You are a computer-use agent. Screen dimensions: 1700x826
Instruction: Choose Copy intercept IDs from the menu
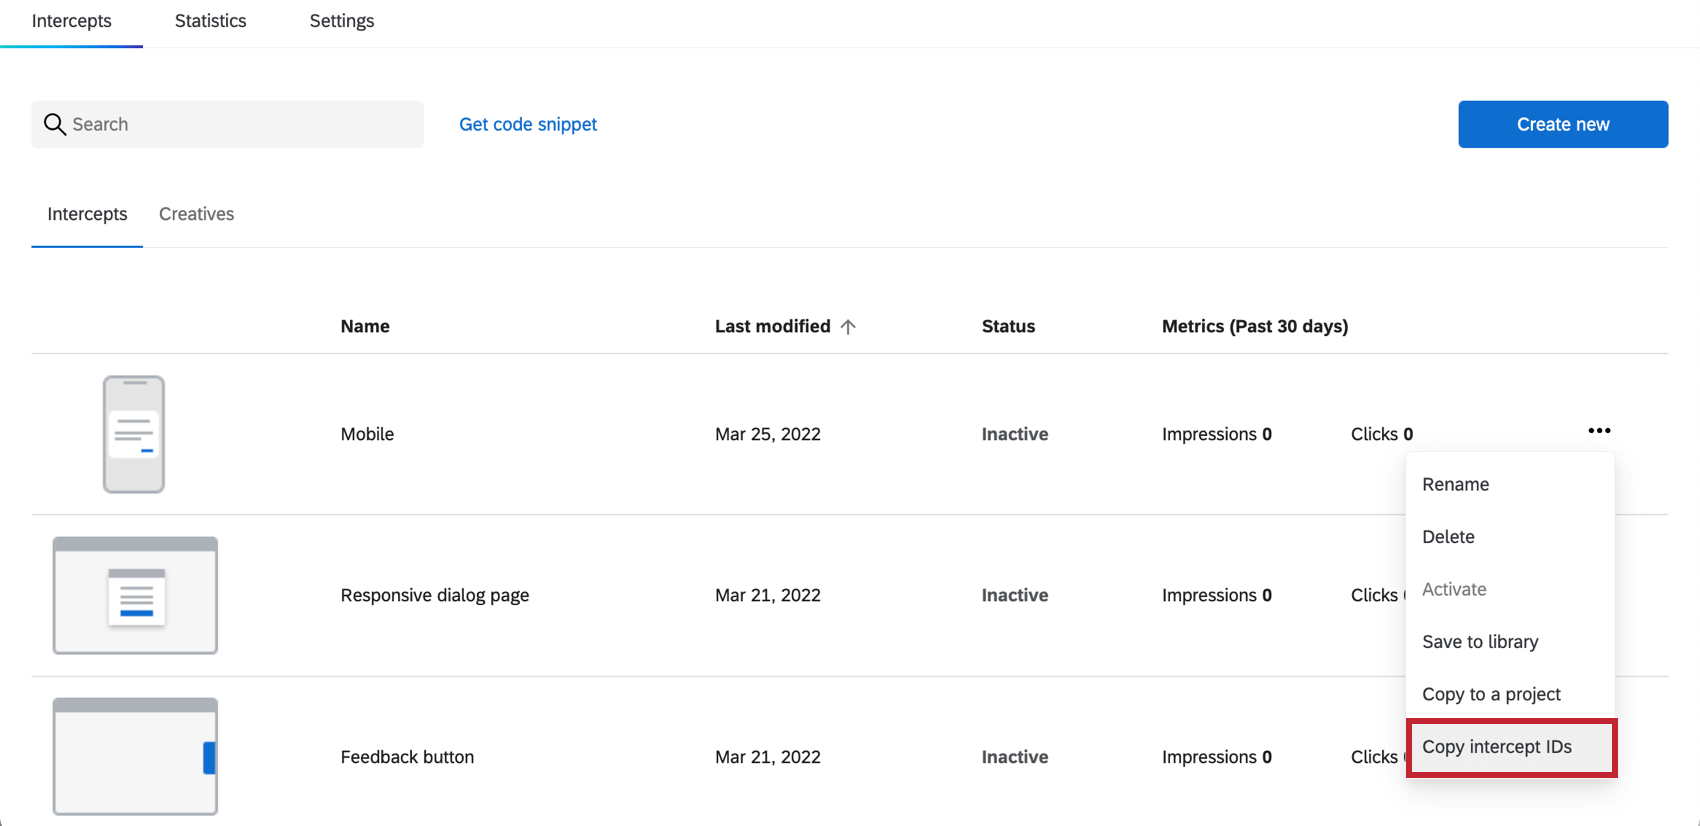pos(1497,746)
